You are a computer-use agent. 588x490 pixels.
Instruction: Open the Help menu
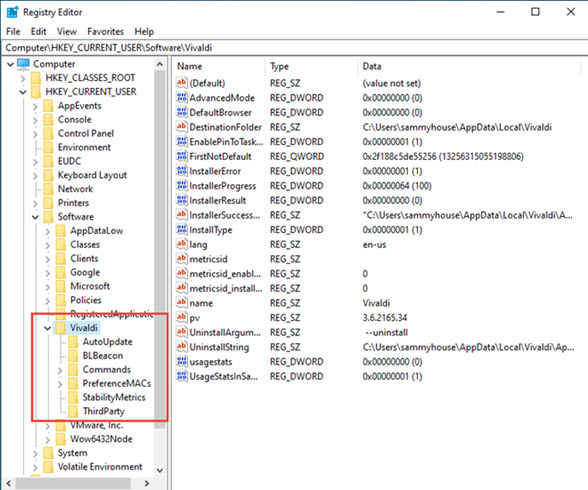[x=144, y=31]
